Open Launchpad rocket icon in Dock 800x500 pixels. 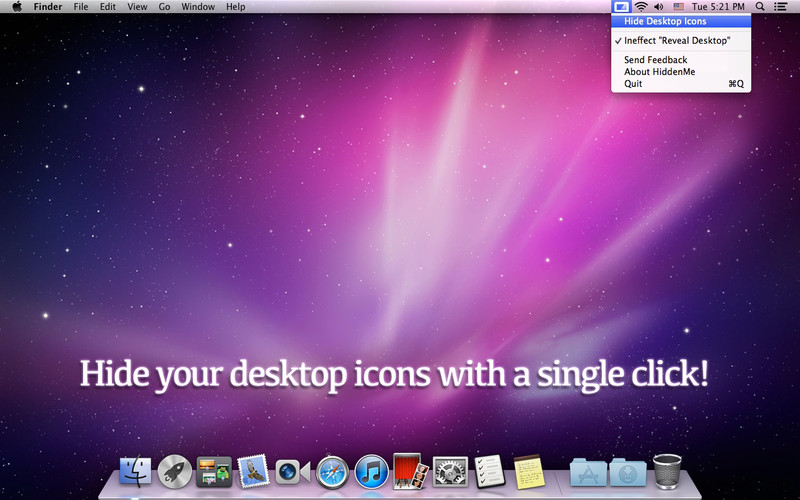174,471
